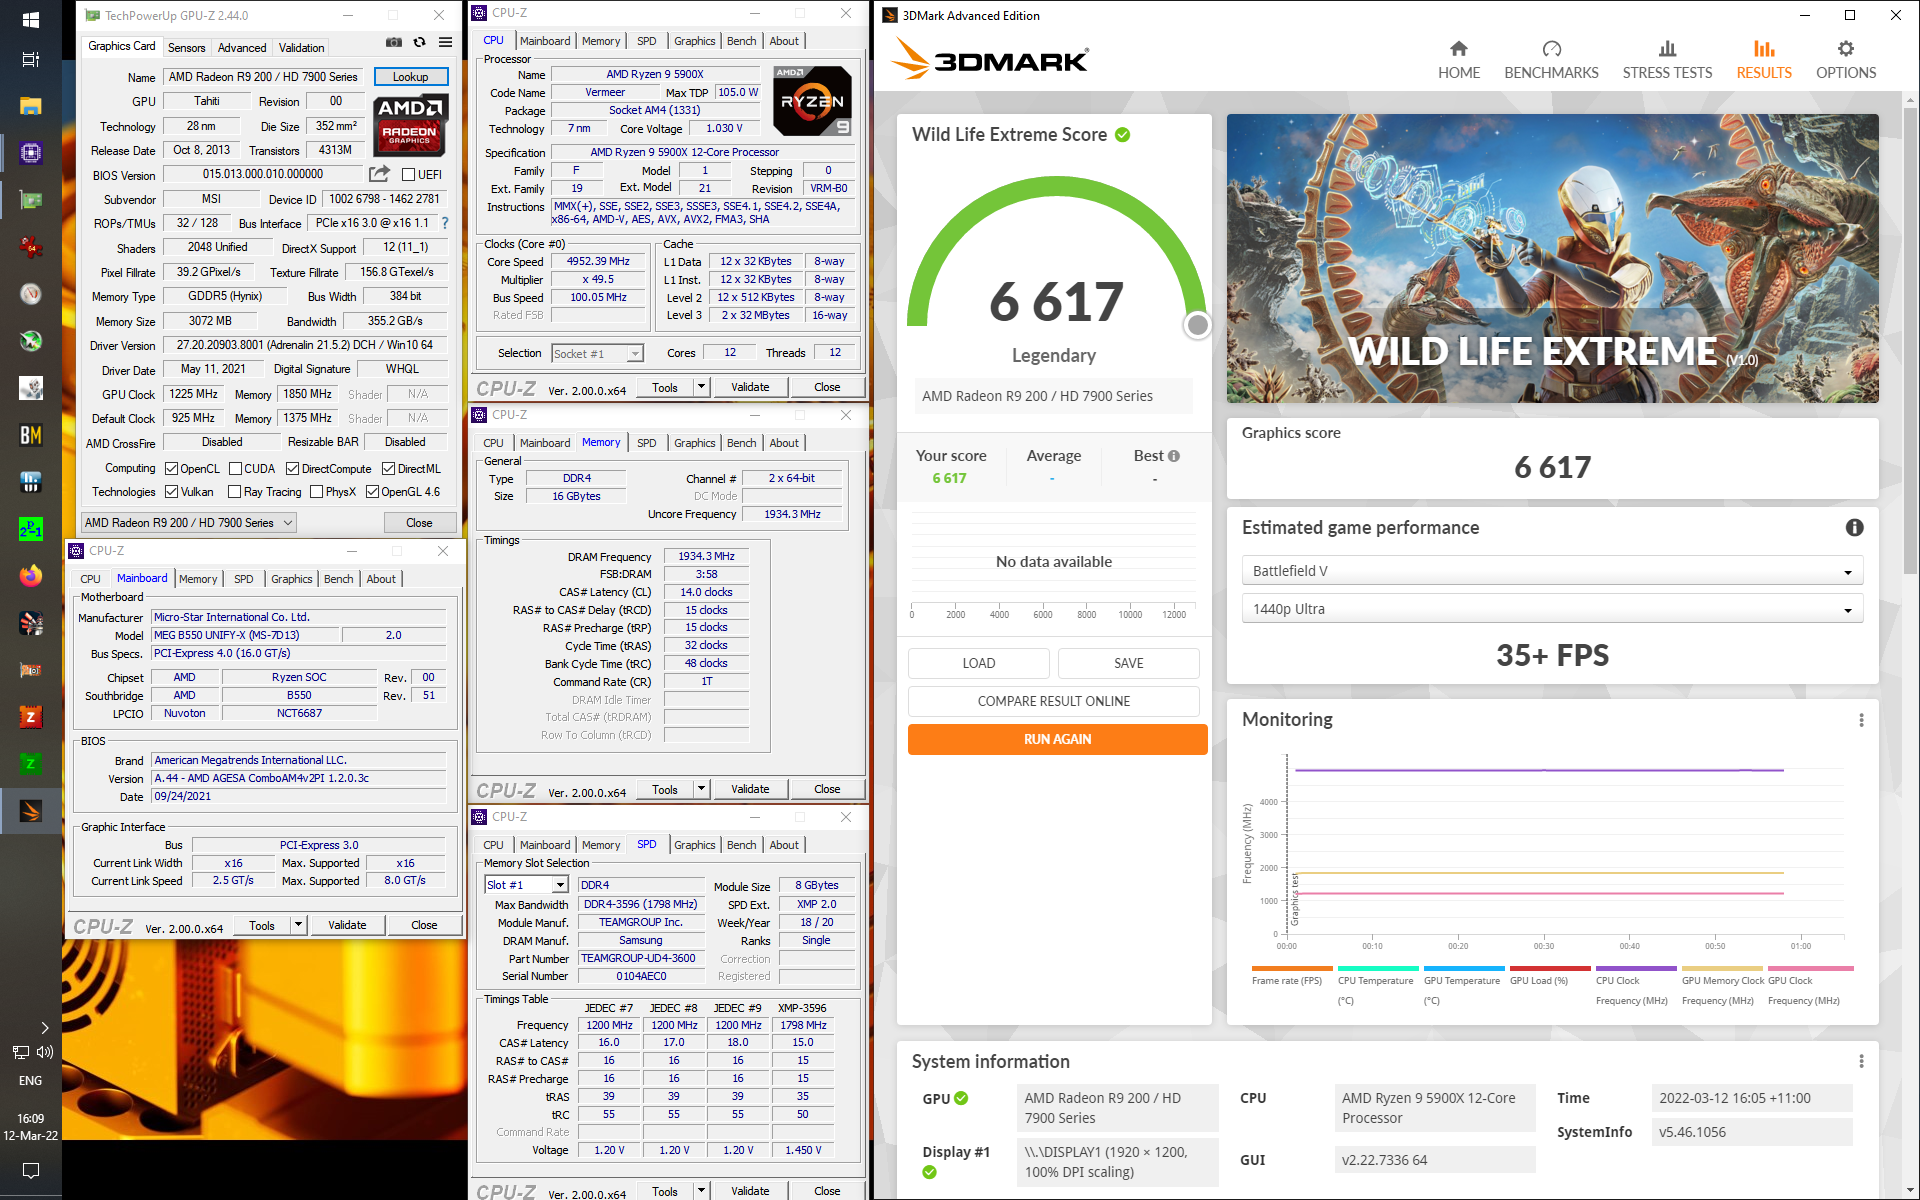Expand Tools arrow in CPU-Z Memory window

[702, 789]
